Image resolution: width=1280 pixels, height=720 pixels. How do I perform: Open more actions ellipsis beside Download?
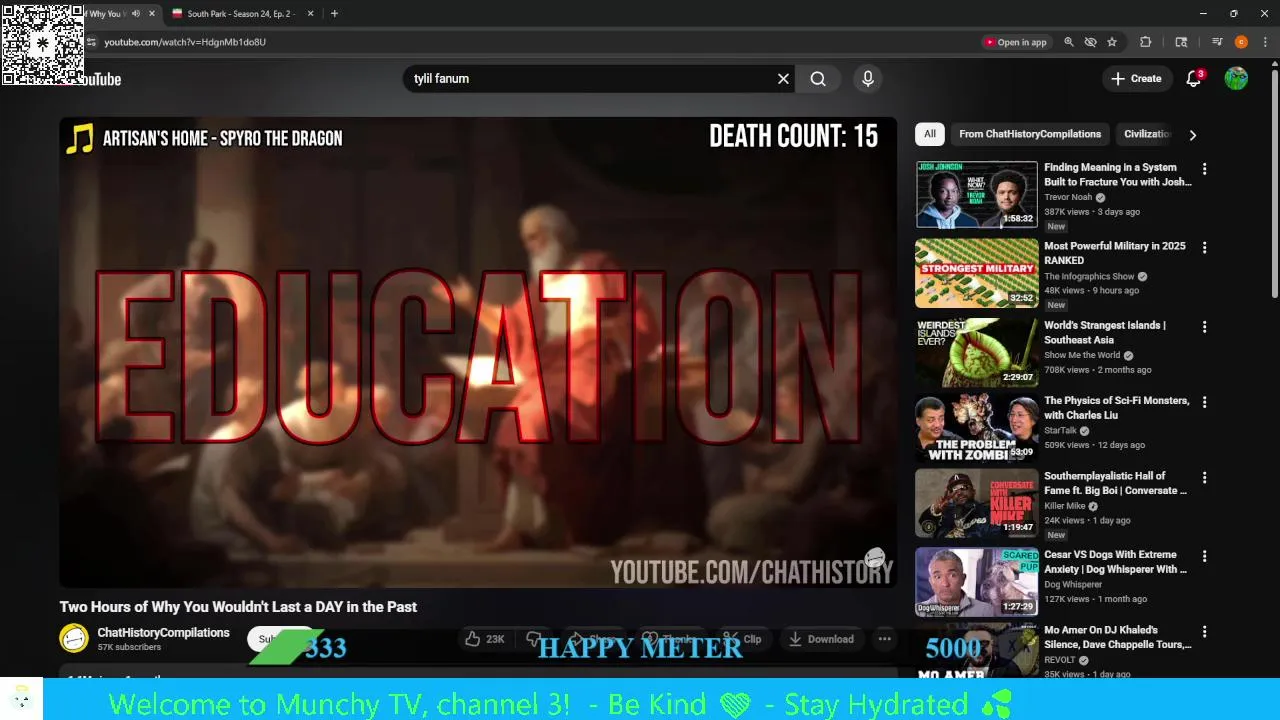[x=884, y=639]
